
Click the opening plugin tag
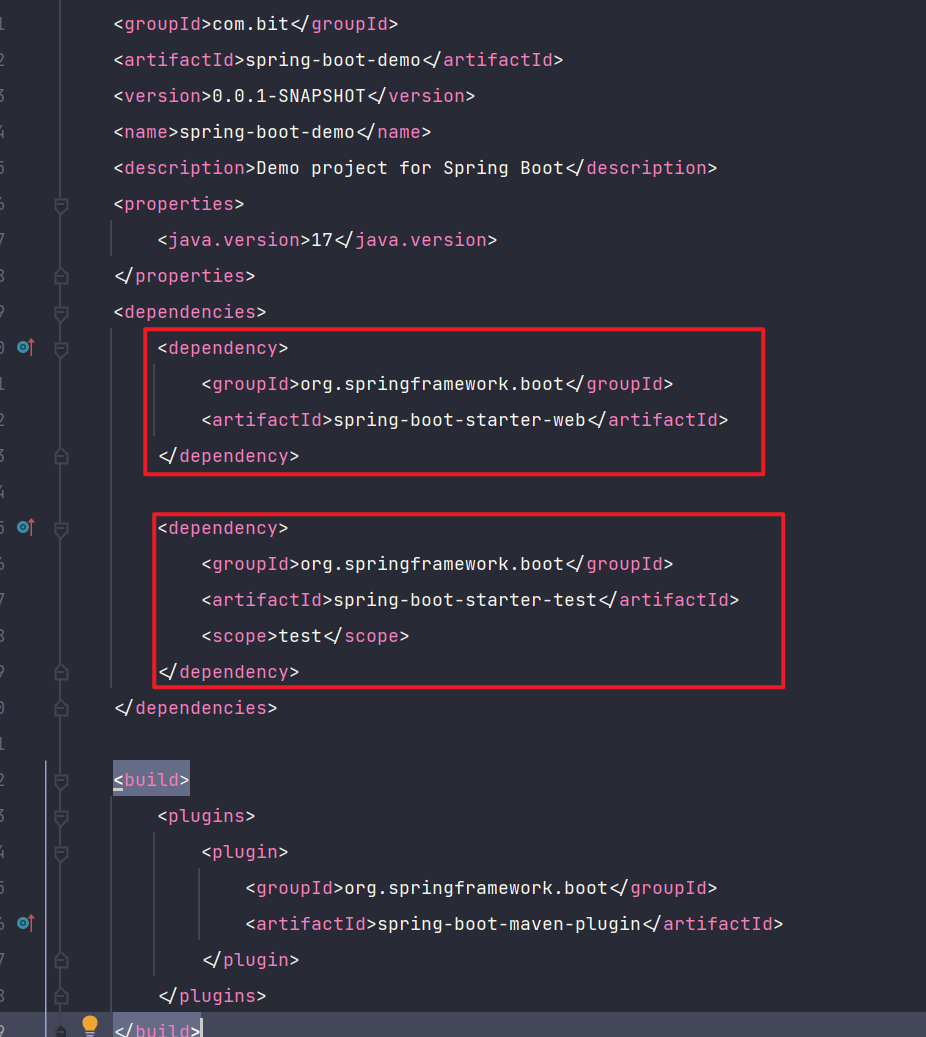tap(245, 852)
